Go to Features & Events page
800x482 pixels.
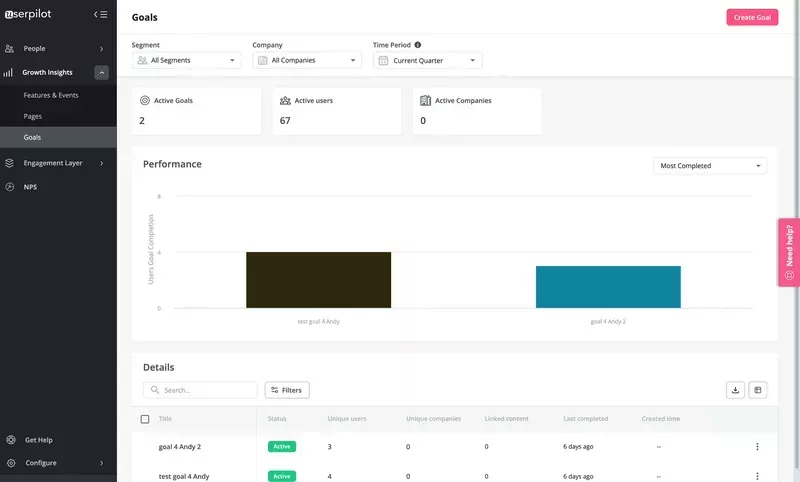point(51,95)
